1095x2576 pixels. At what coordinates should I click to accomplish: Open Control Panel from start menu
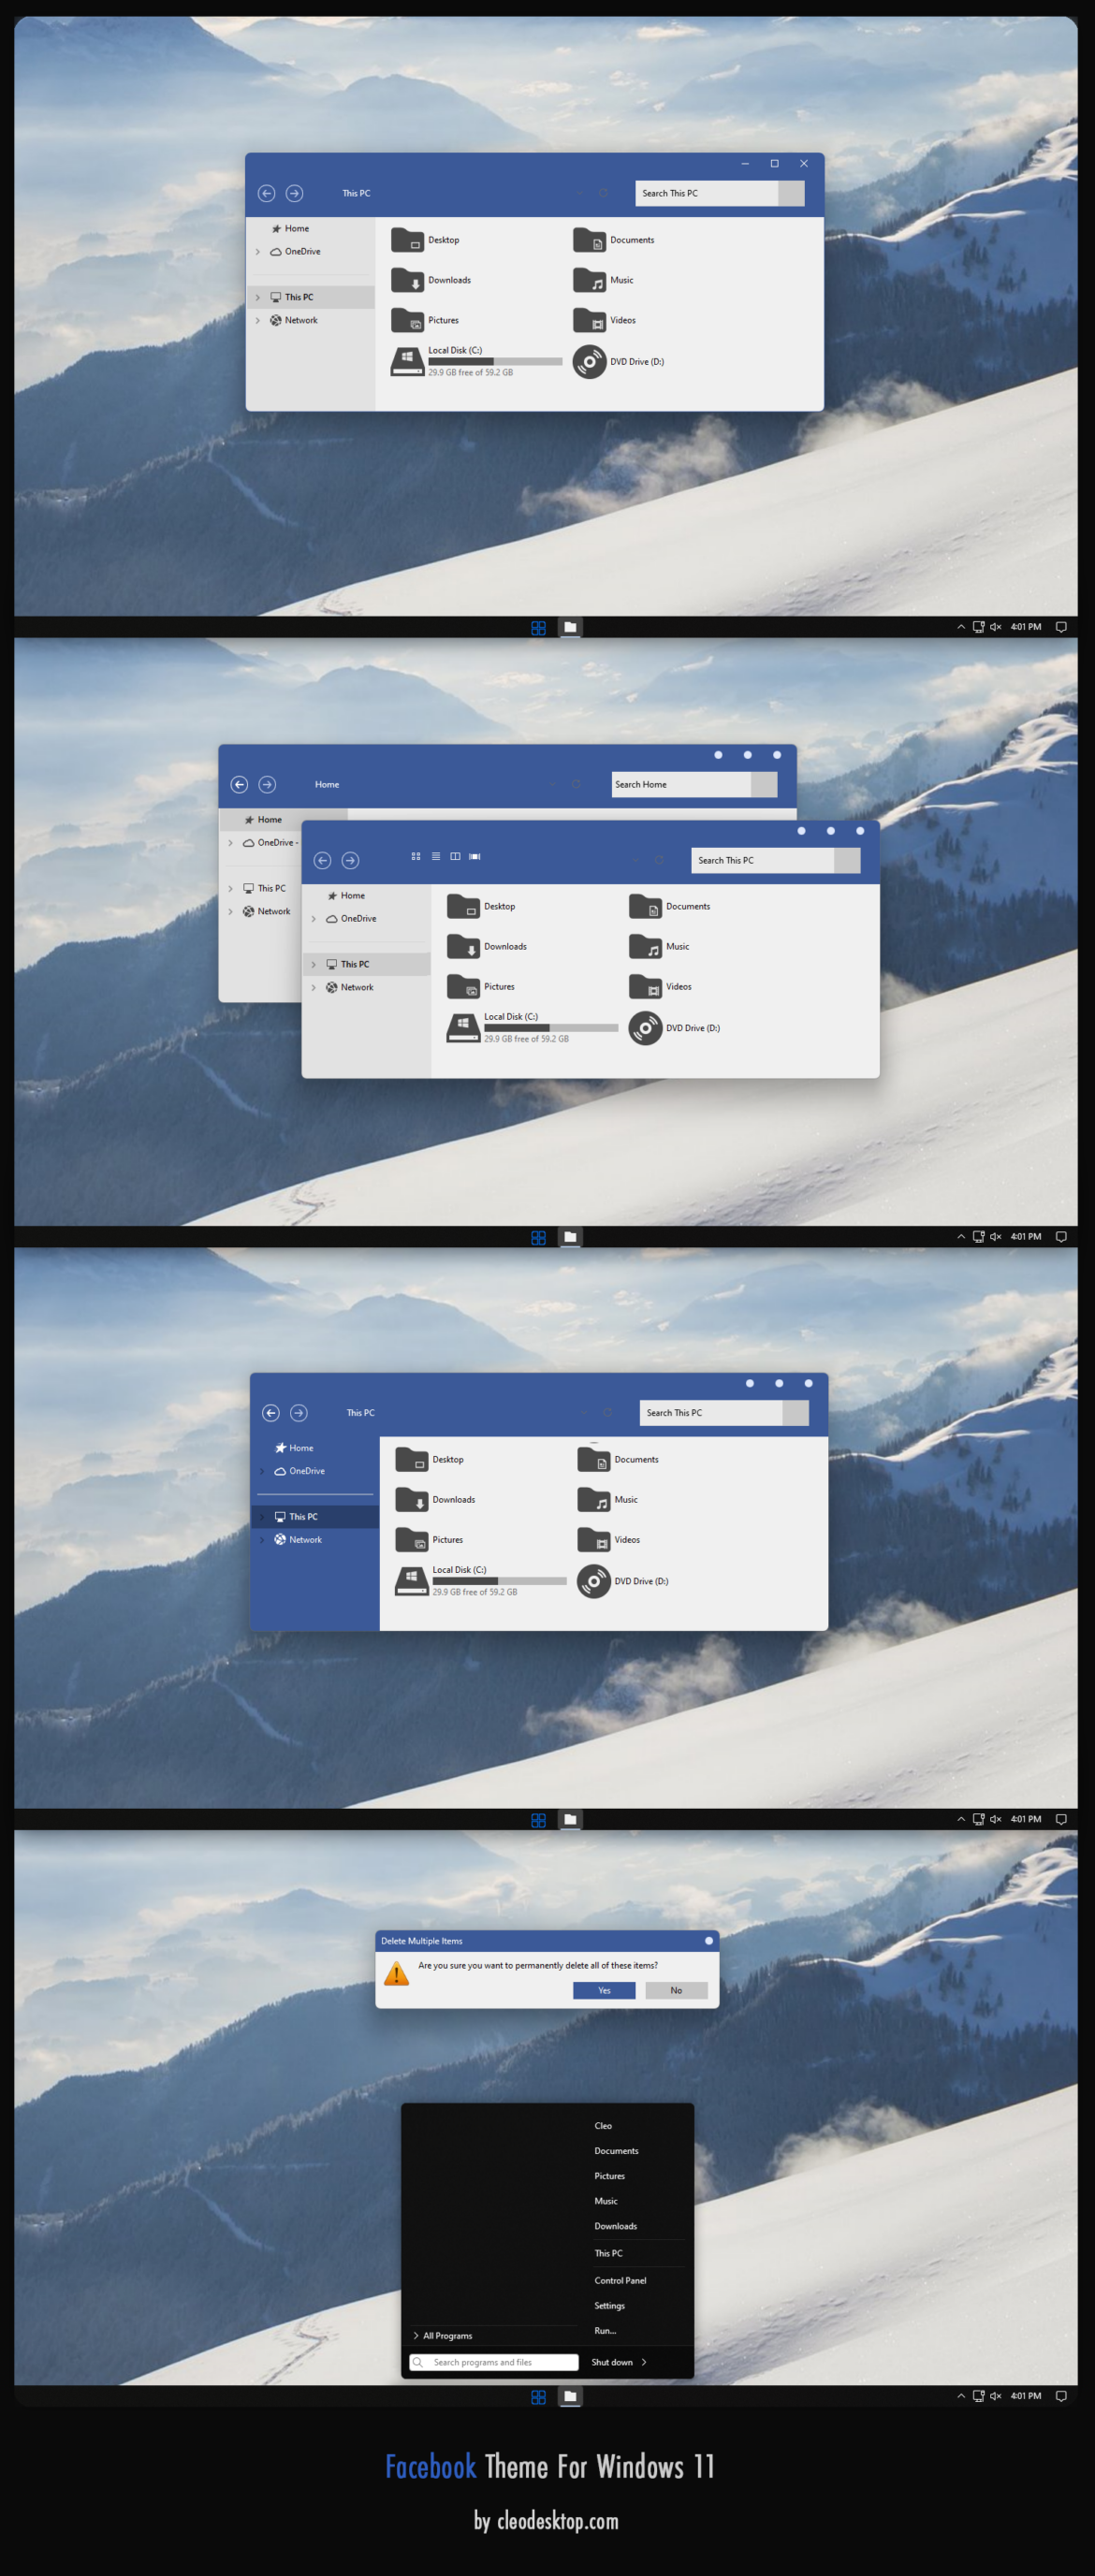pyautogui.click(x=620, y=2280)
